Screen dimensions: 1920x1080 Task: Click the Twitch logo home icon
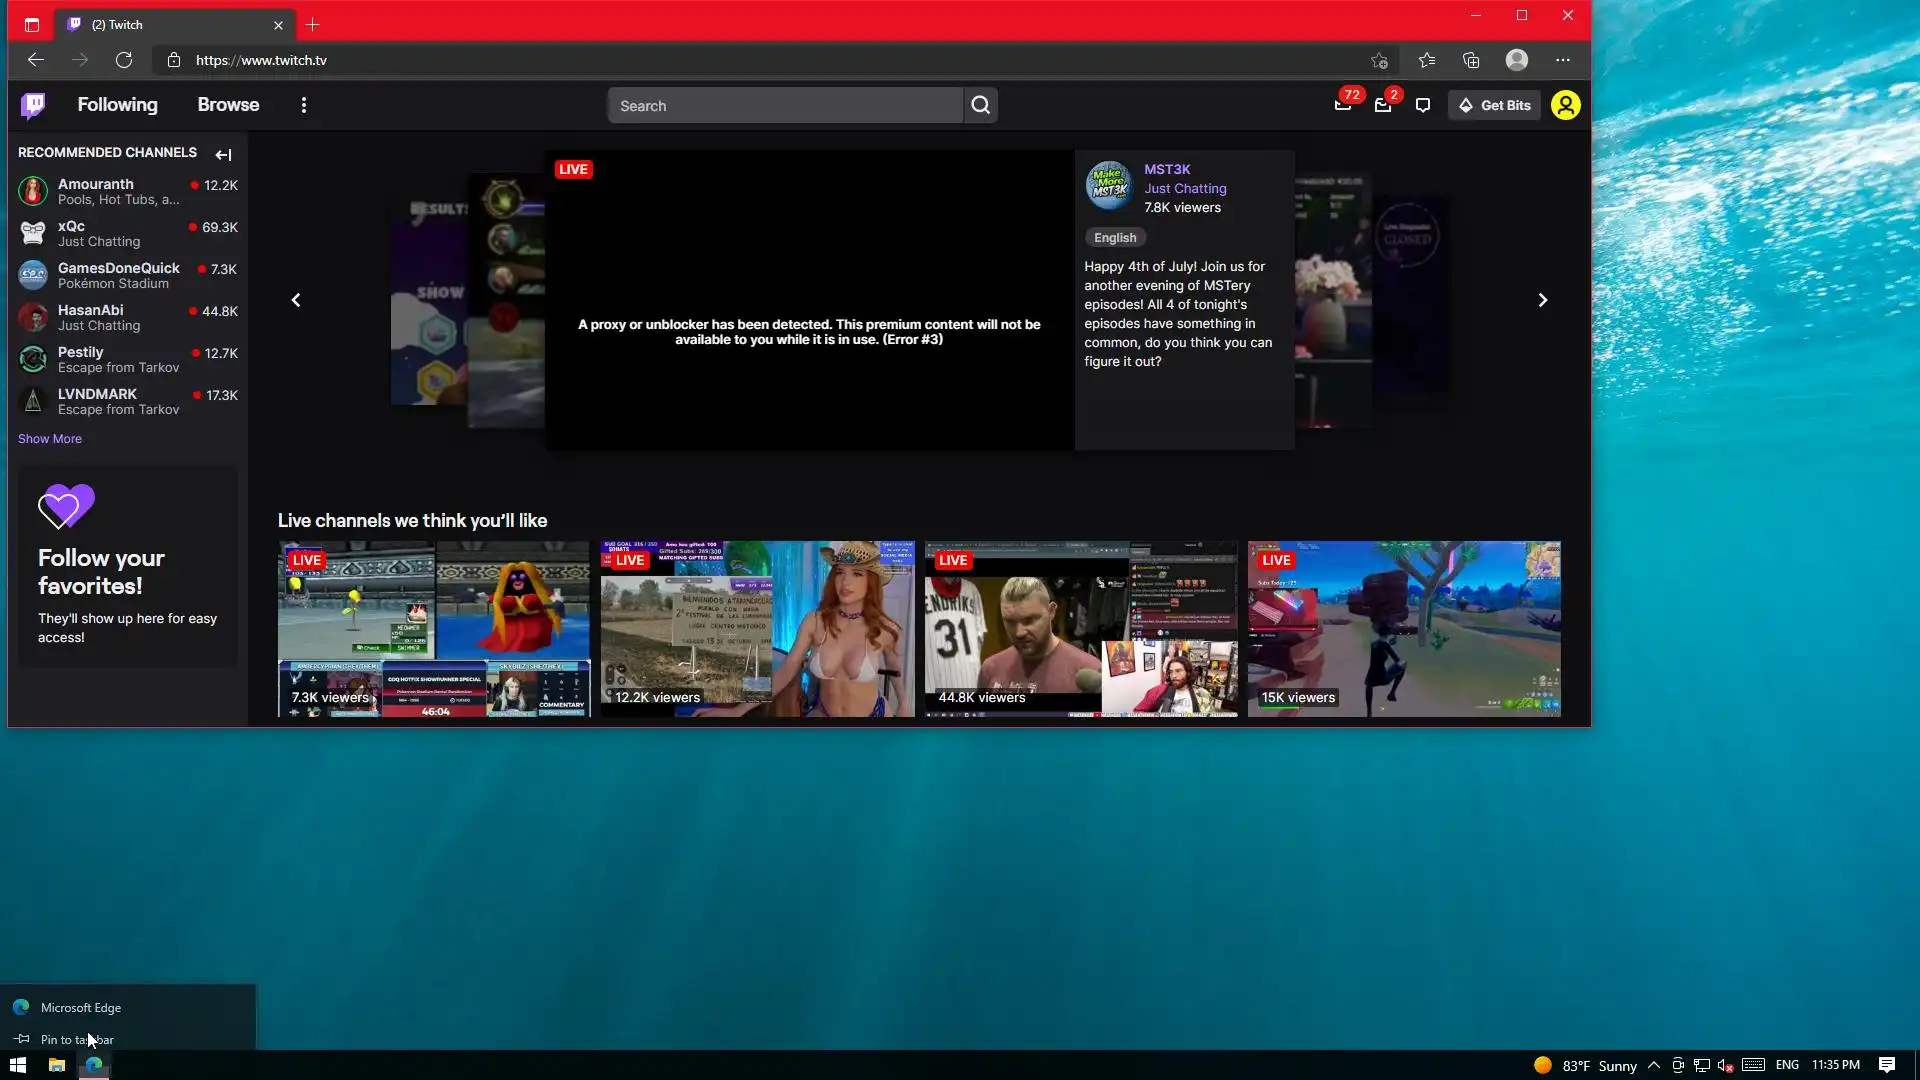coord(33,105)
